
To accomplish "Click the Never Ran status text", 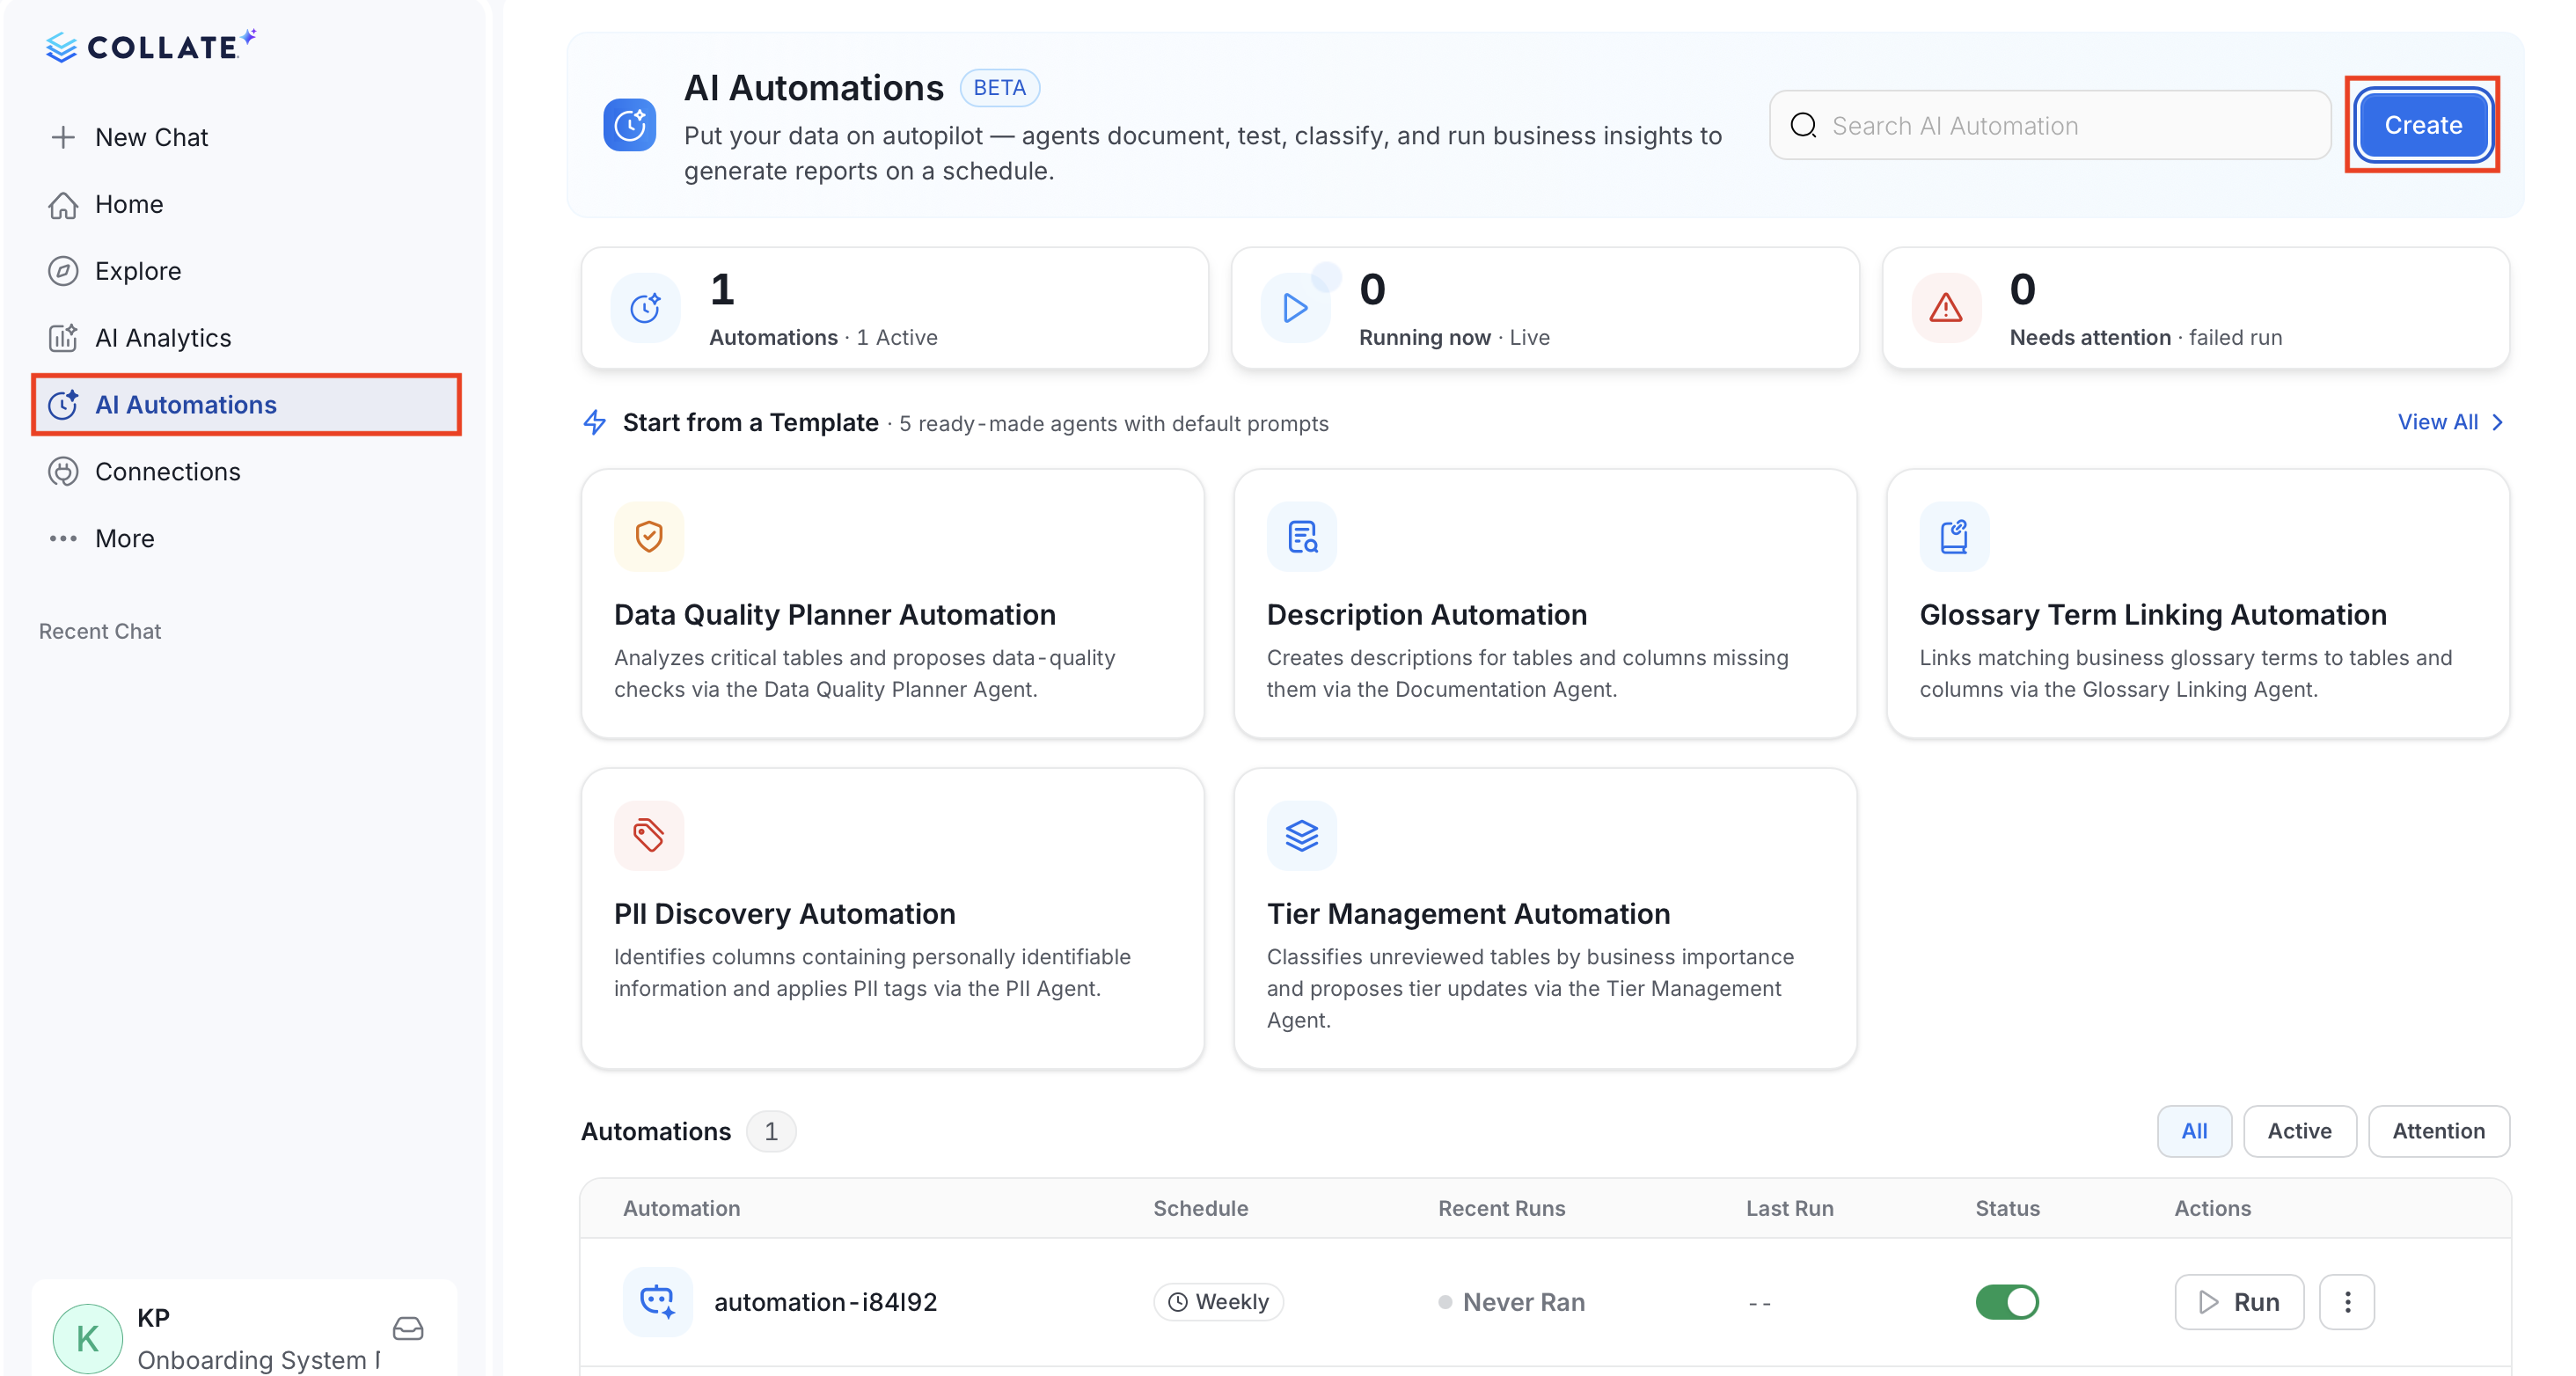I will click(1523, 1301).
